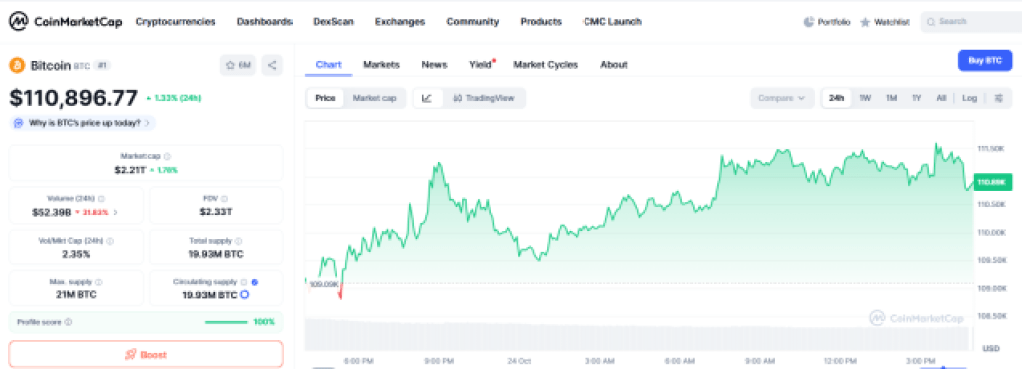Screen dimensions: 1022x369
Task: Expand the Compare dropdown
Action: tap(781, 98)
